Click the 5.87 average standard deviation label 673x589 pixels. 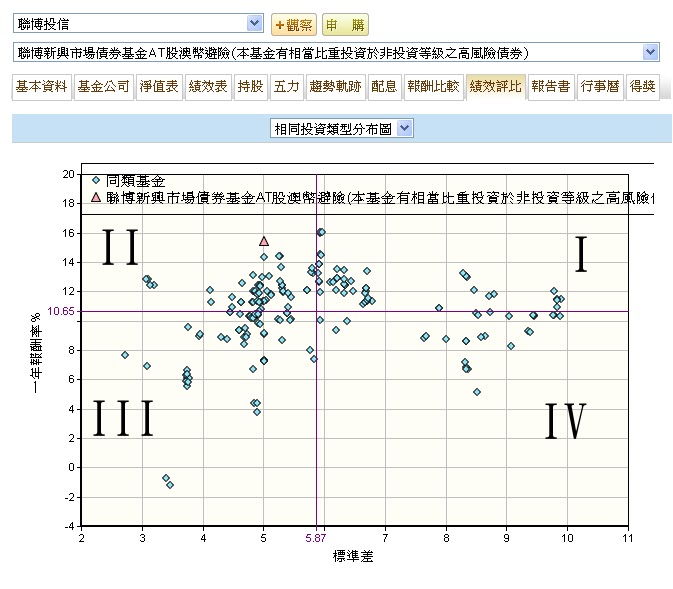(x=316, y=538)
